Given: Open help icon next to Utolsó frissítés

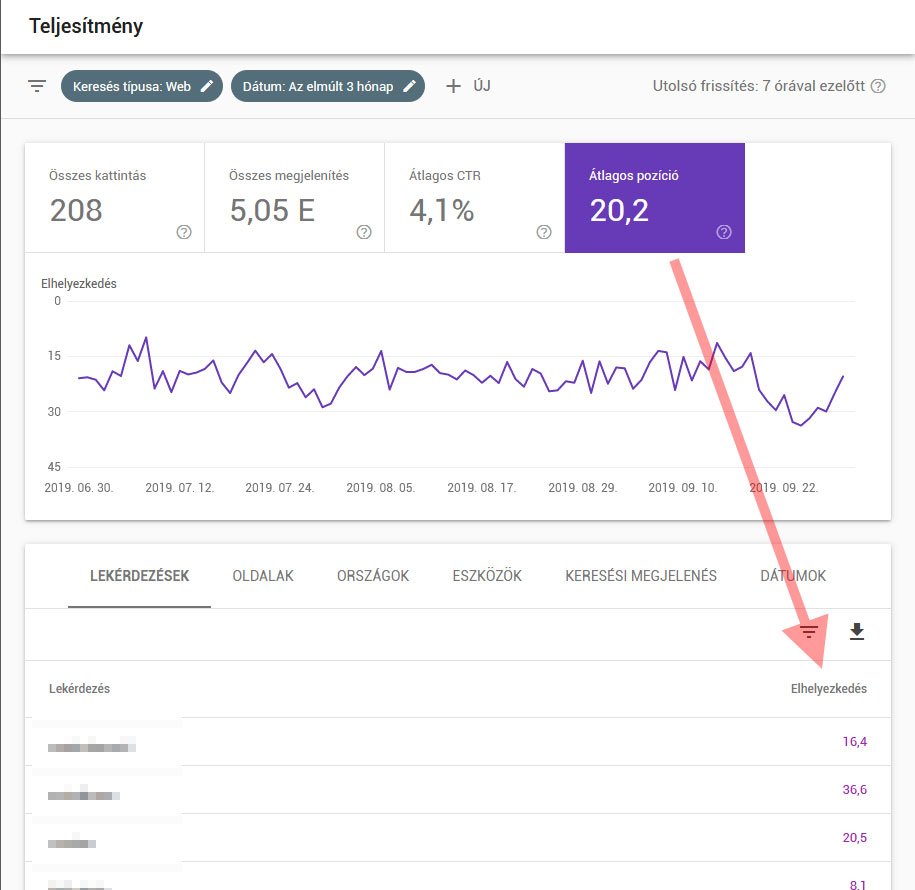Looking at the screenshot, I should 878,86.
